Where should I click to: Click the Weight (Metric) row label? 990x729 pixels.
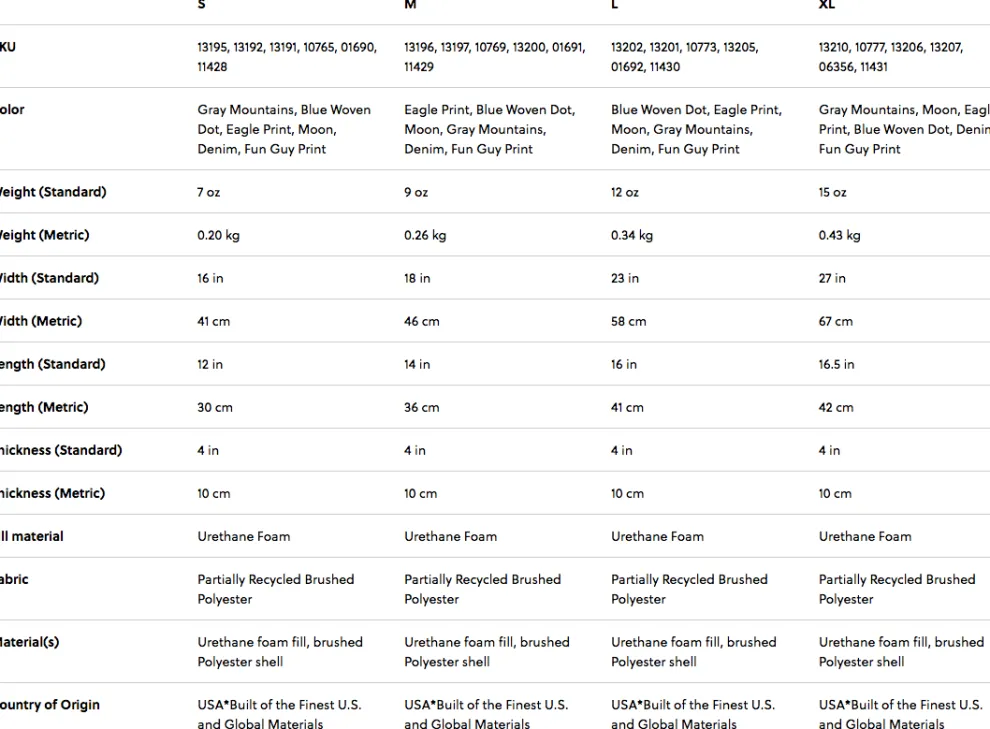[x=45, y=235]
